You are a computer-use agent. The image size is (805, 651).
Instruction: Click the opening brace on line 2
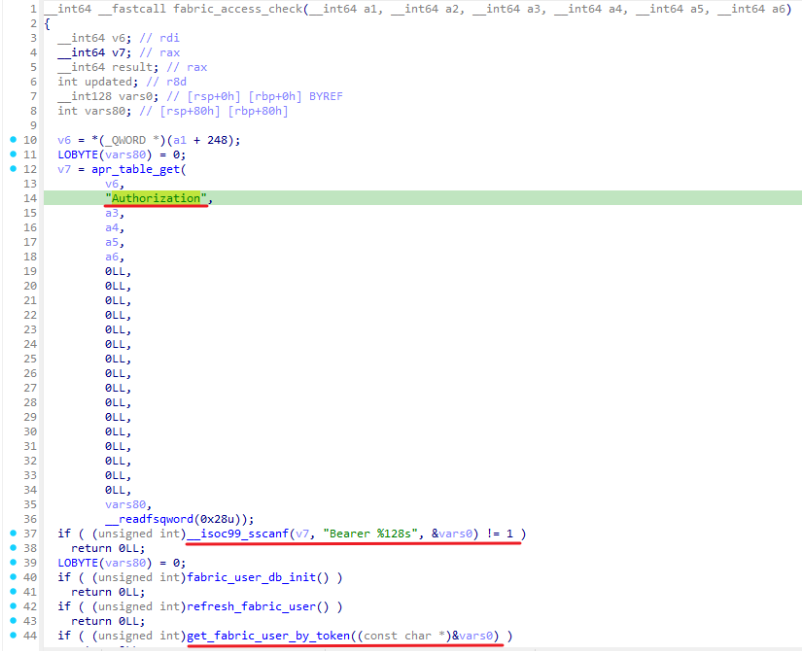[47, 24]
